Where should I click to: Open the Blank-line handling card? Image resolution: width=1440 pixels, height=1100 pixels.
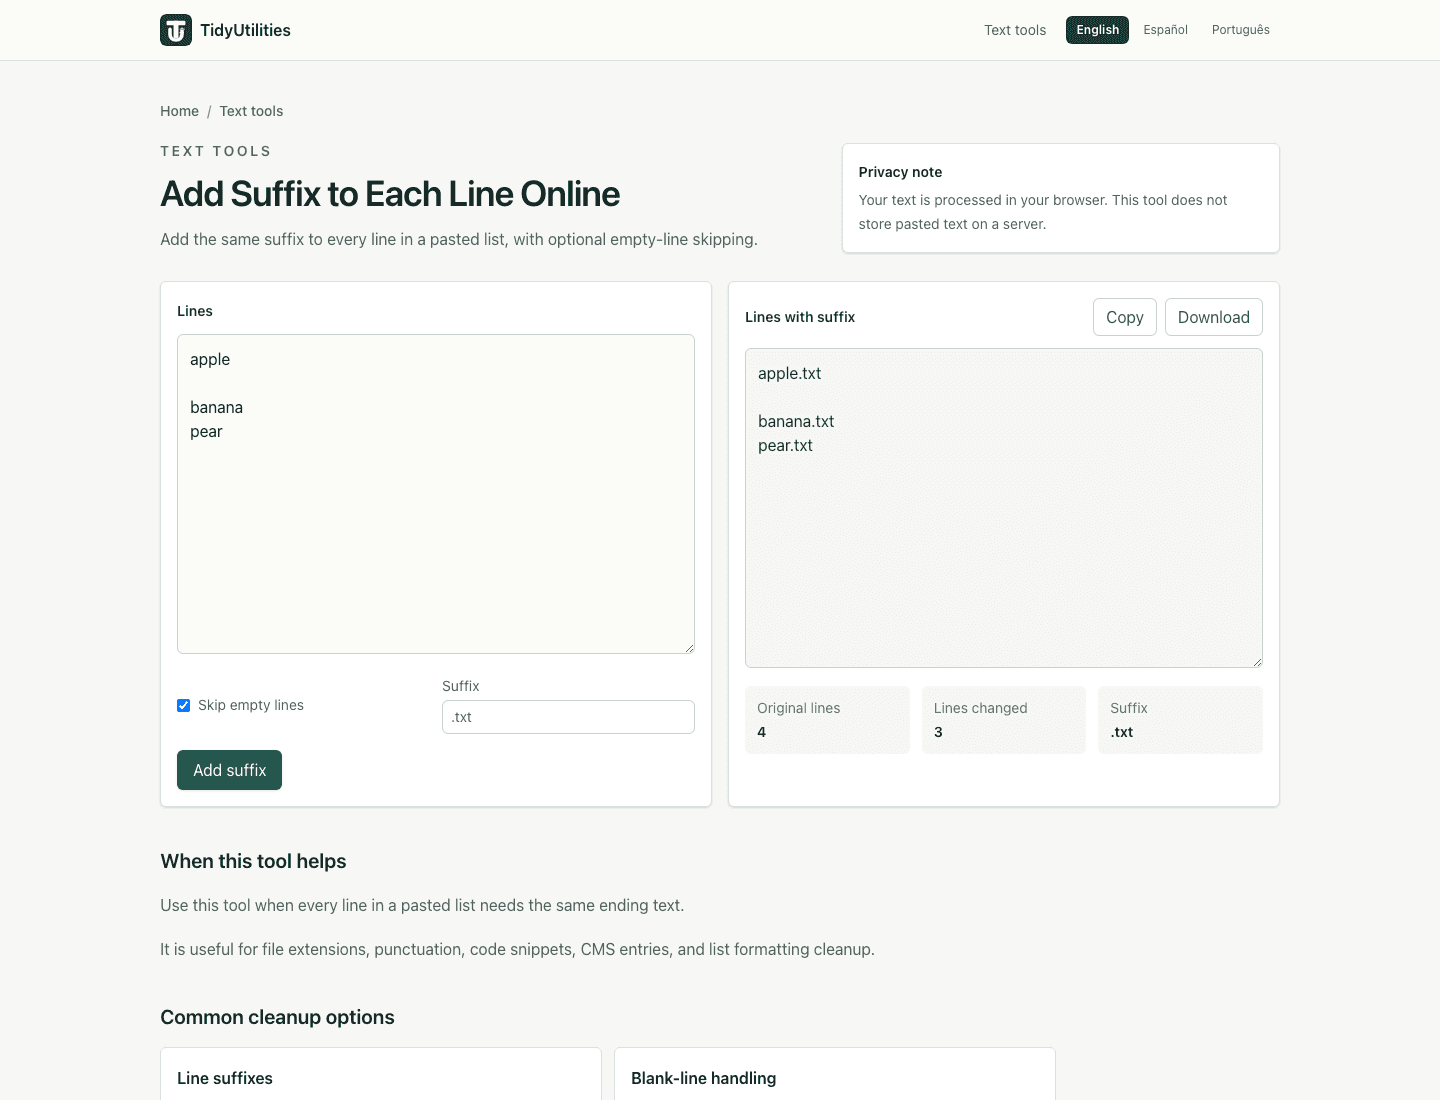(835, 1074)
